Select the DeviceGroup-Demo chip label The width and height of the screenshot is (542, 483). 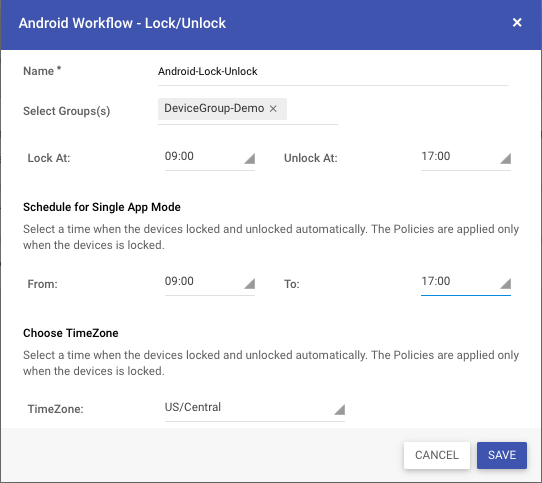tap(214, 108)
